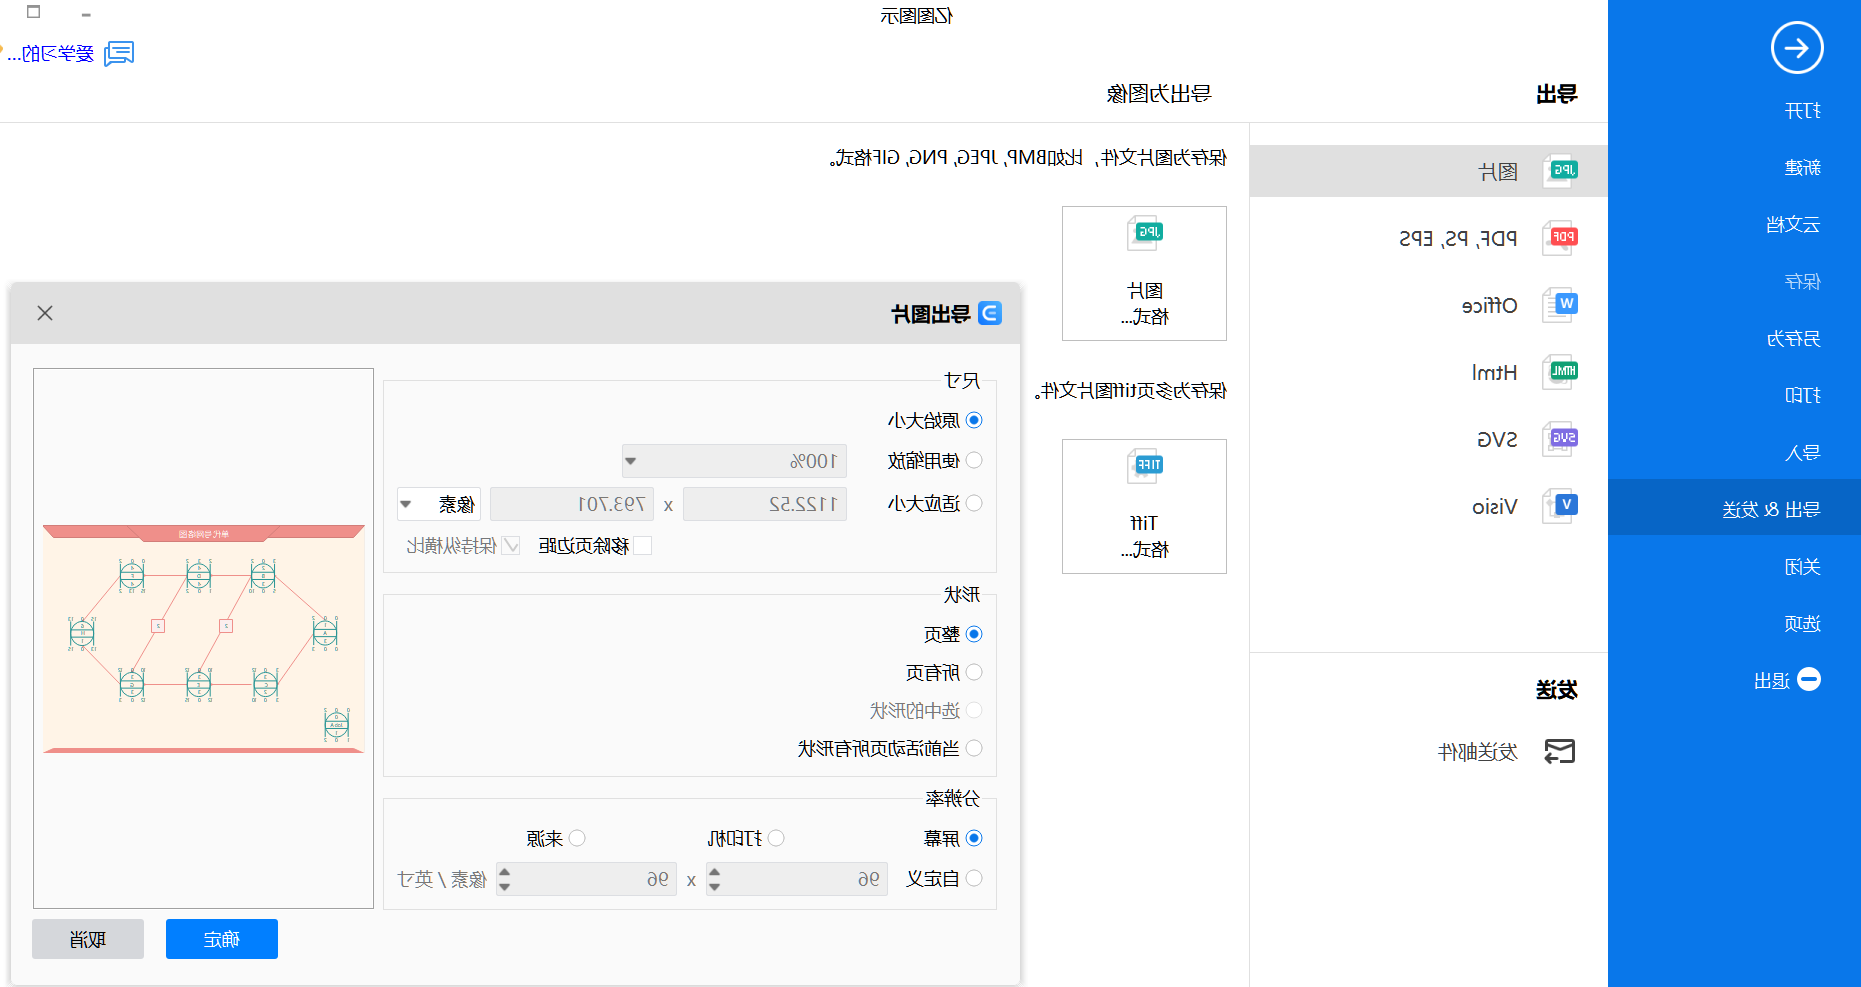Click the 爱学习的... user link
The width and height of the screenshot is (1861, 987).
[x=50, y=54]
